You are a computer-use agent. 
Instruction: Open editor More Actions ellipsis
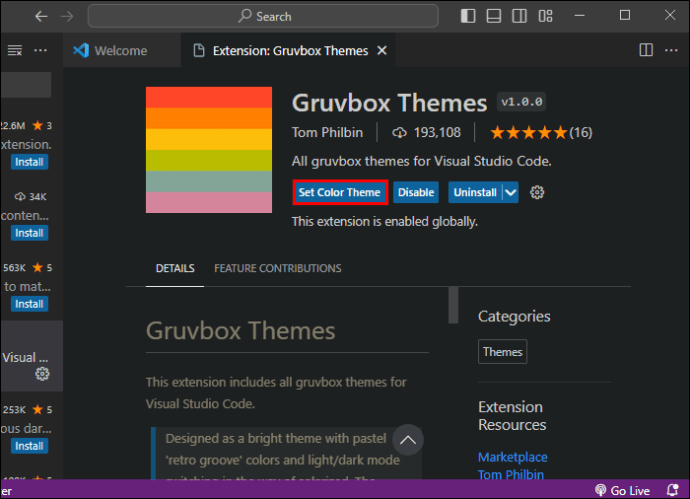(671, 50)
